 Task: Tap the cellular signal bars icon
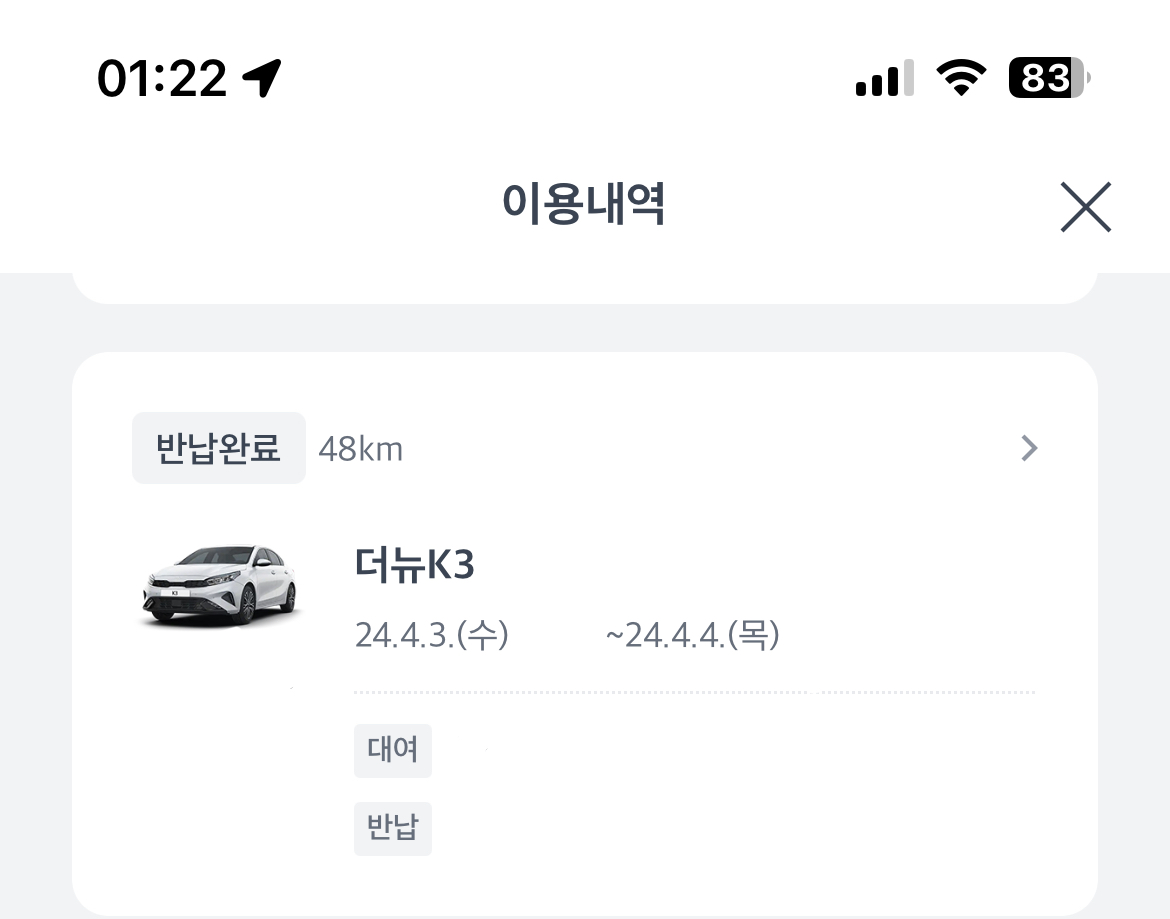click(x=884, y=78)
